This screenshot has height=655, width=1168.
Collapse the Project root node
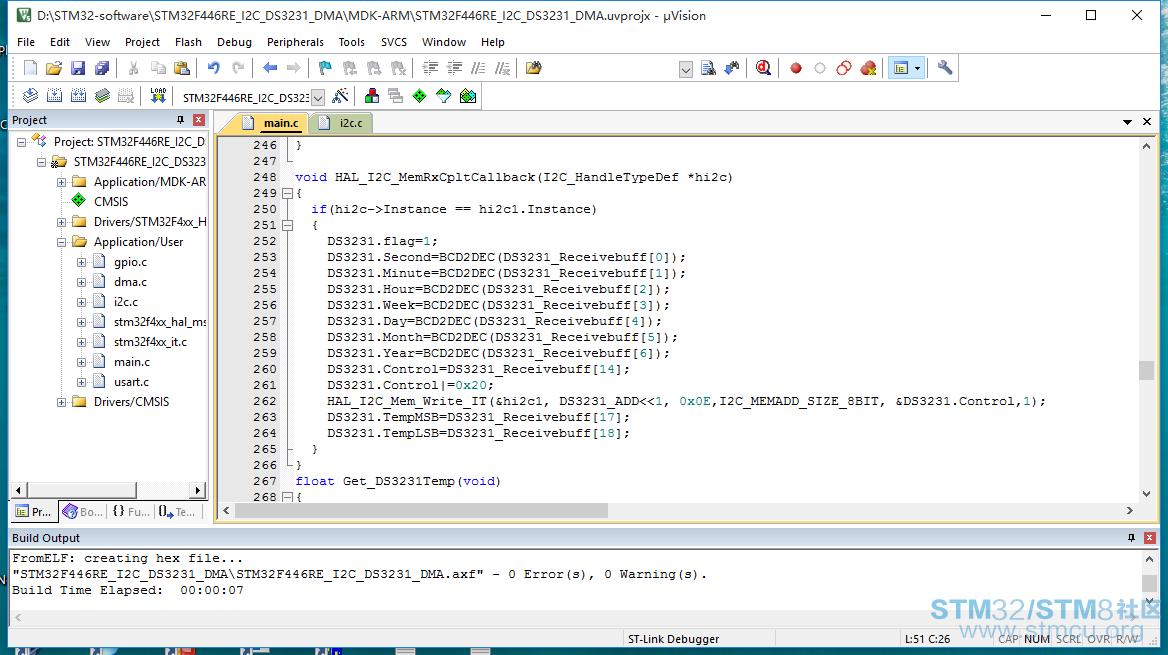point(22,142)
